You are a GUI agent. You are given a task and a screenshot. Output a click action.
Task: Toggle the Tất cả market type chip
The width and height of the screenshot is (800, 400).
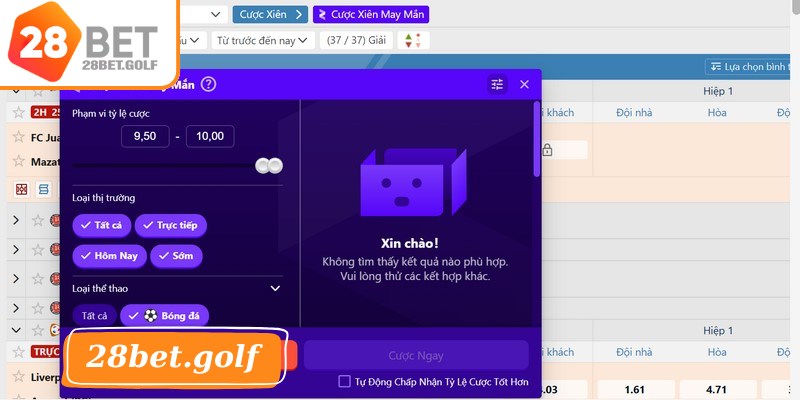click(102, 225)
